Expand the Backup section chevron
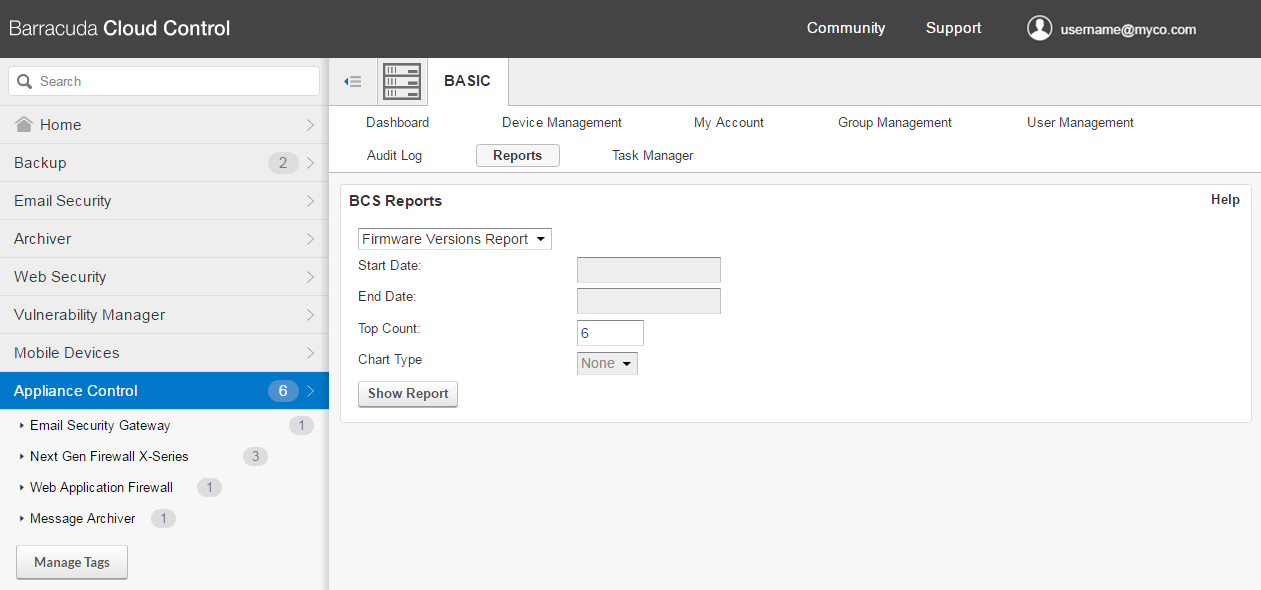 point(310,163)
